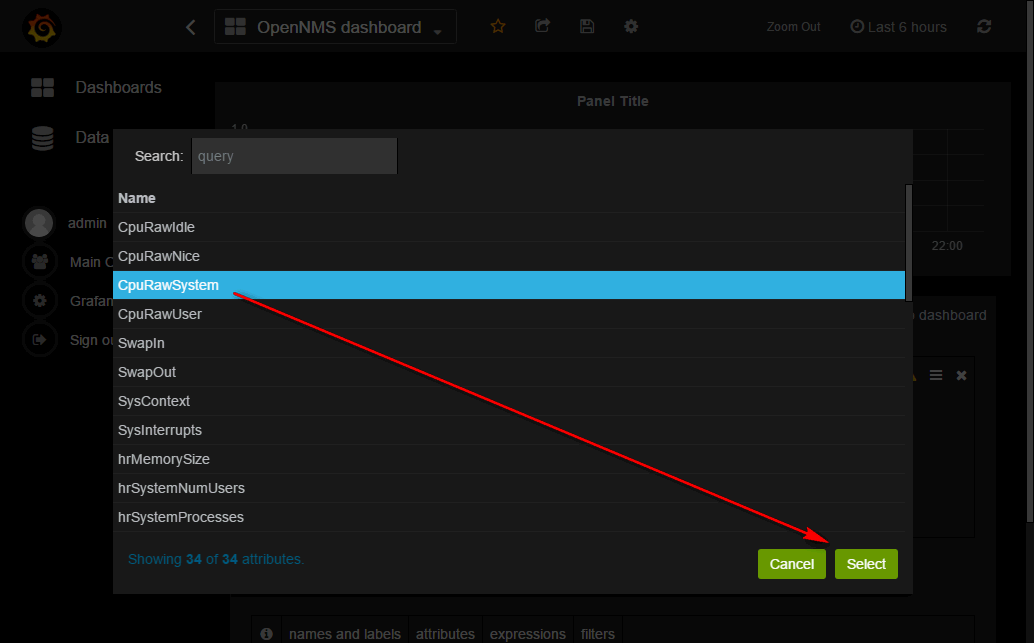Click Zoom Out
Image resolution: width=1034 pixels, height=643 pixels.
[x=793, y=27]
